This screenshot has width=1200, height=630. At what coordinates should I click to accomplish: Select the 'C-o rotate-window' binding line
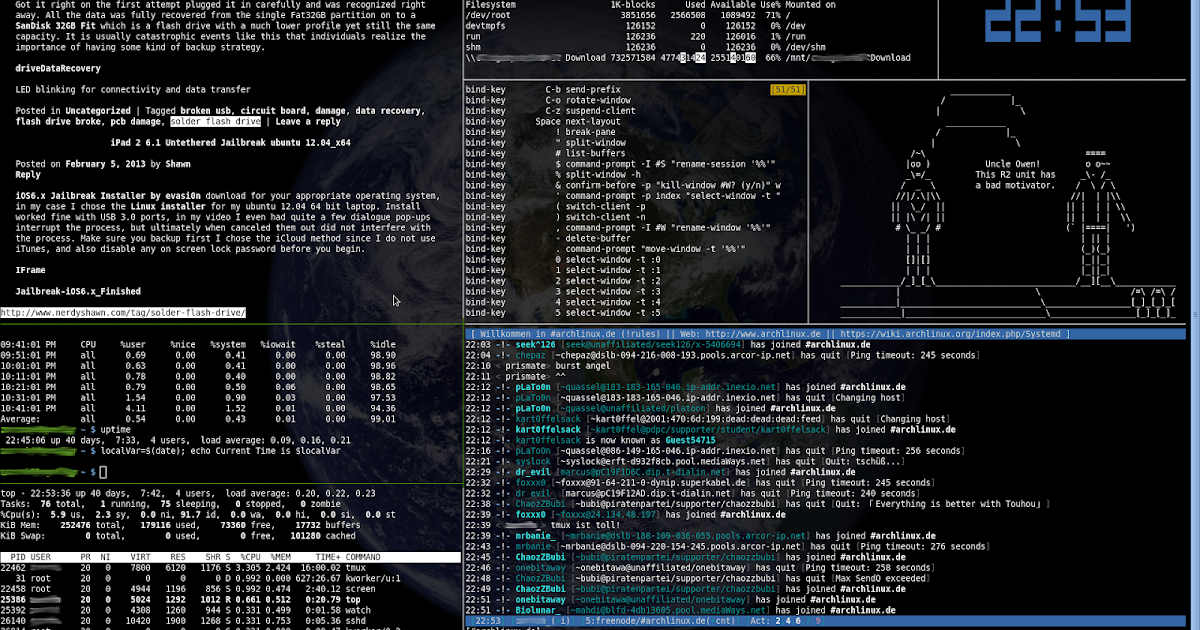click(548, 100)
